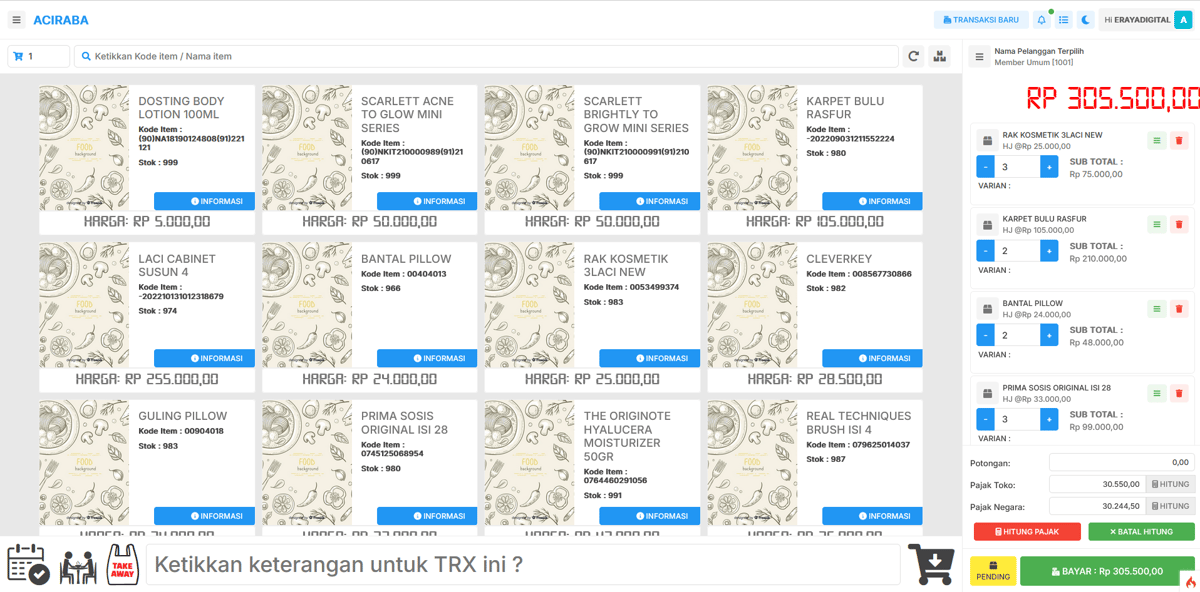Decrease quantity of RAK KOSMETIK 3LACI NEW
This screenshot has width=1200, height=592.
pos(985,167)
